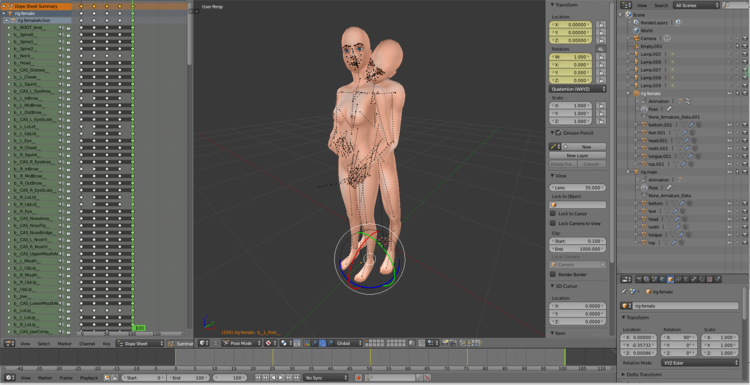Click the Outliner editor type icon

coord(626,5)
